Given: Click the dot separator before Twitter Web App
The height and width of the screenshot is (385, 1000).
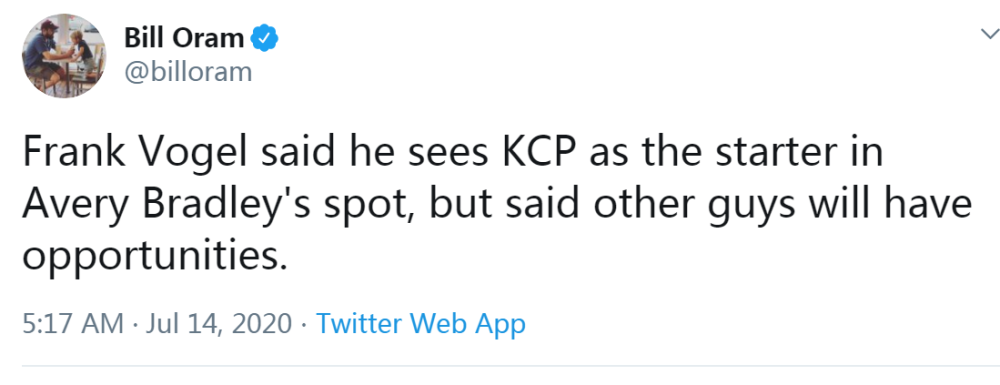Looking at the screenshot, I should [304, 324].
